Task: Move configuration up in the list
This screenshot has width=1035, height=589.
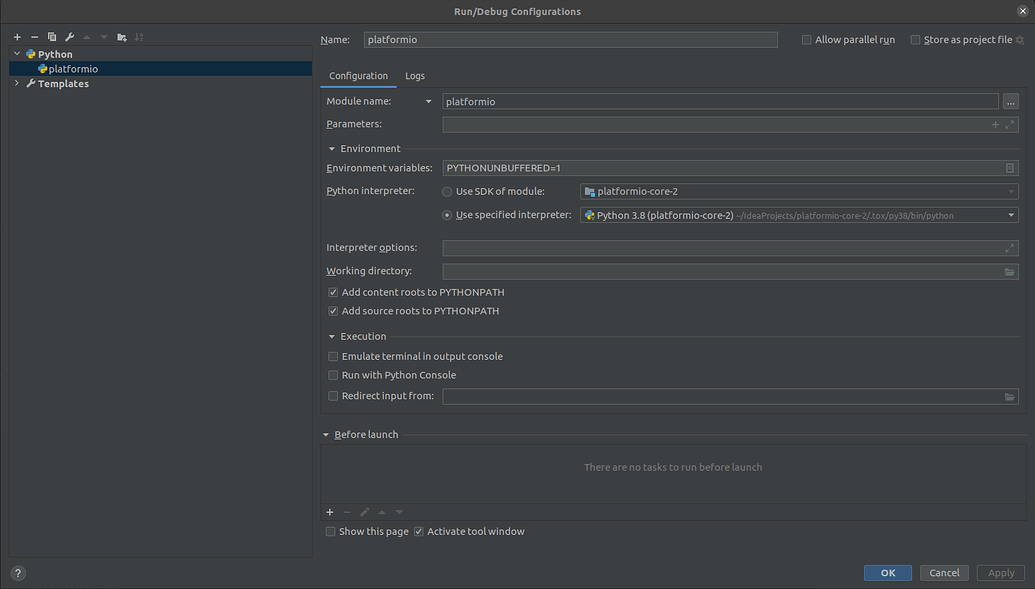Action: click(86, 37)
